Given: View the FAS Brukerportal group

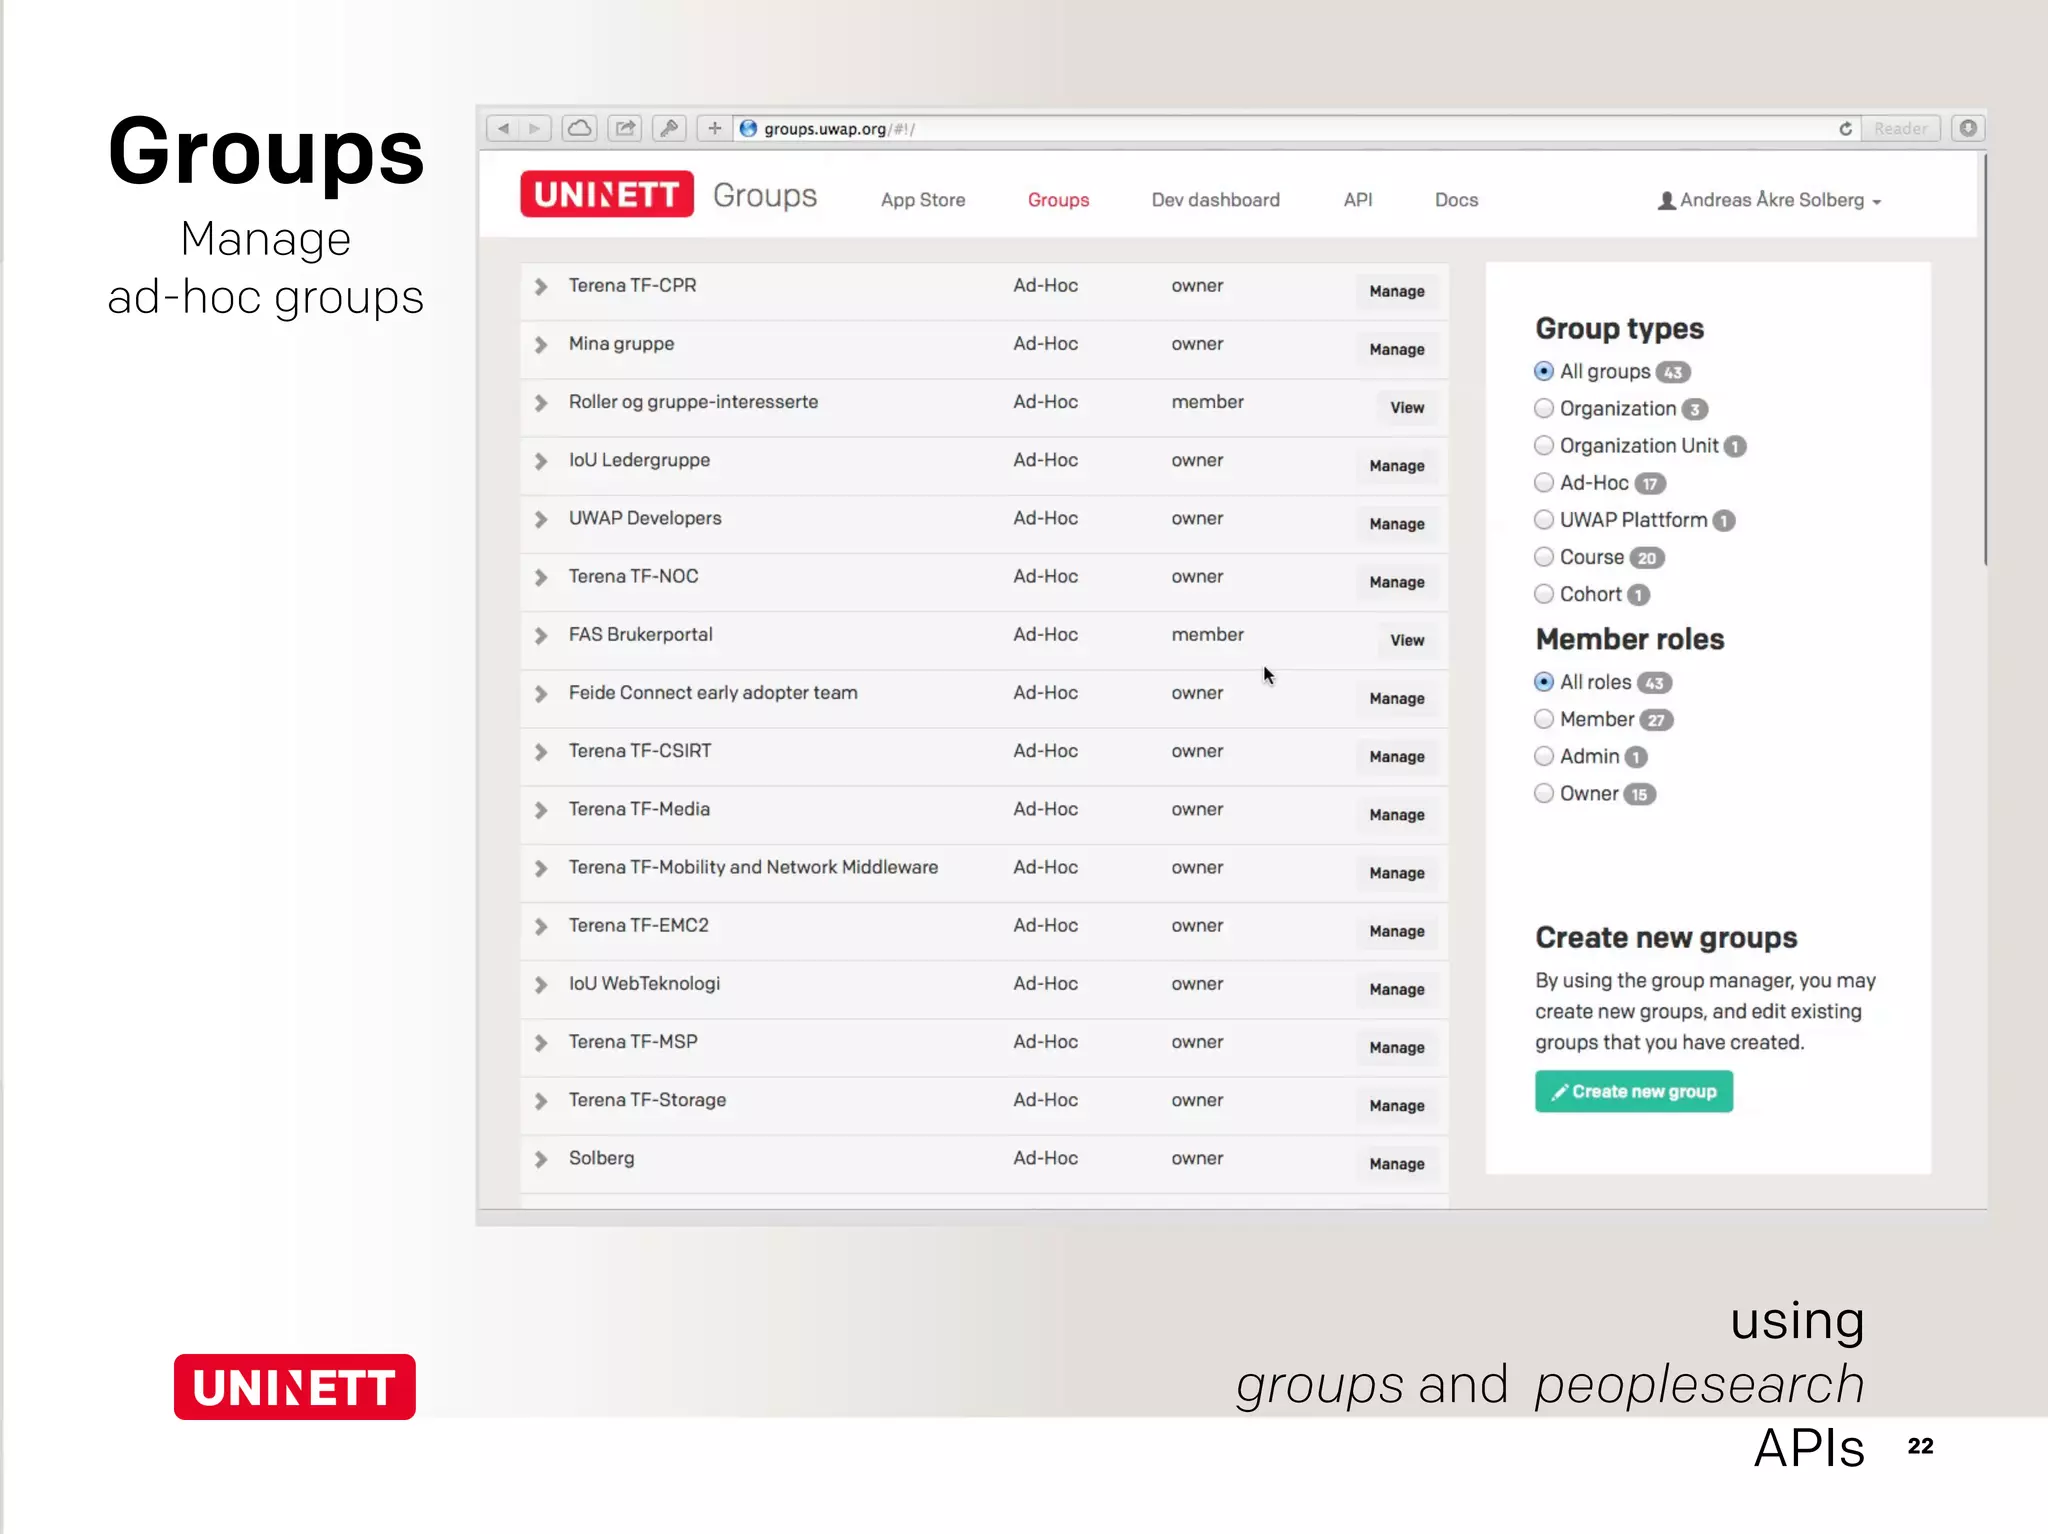Looking at the screenshot, I should [1406, 640].
